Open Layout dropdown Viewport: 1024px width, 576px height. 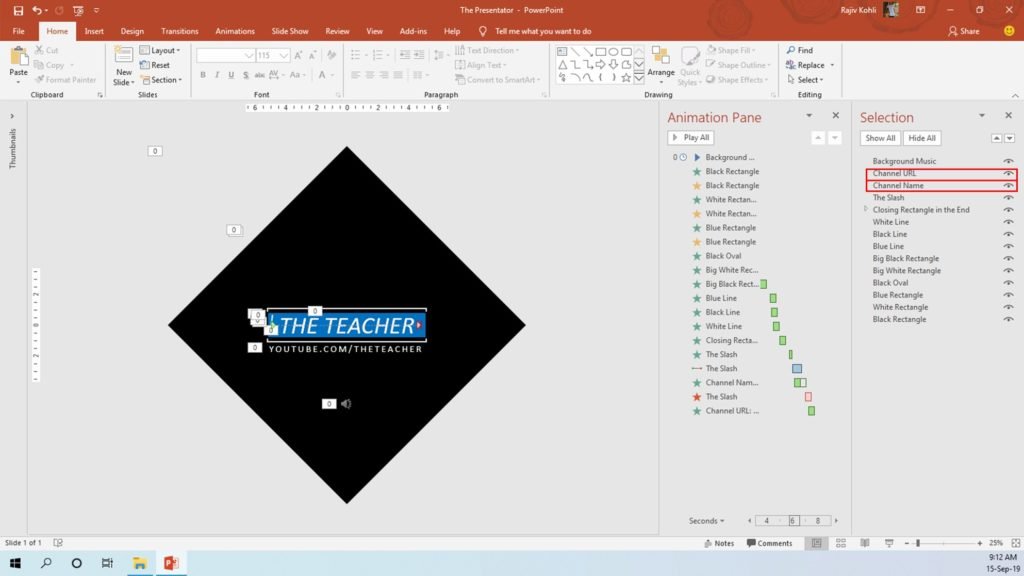pos(160,50)
